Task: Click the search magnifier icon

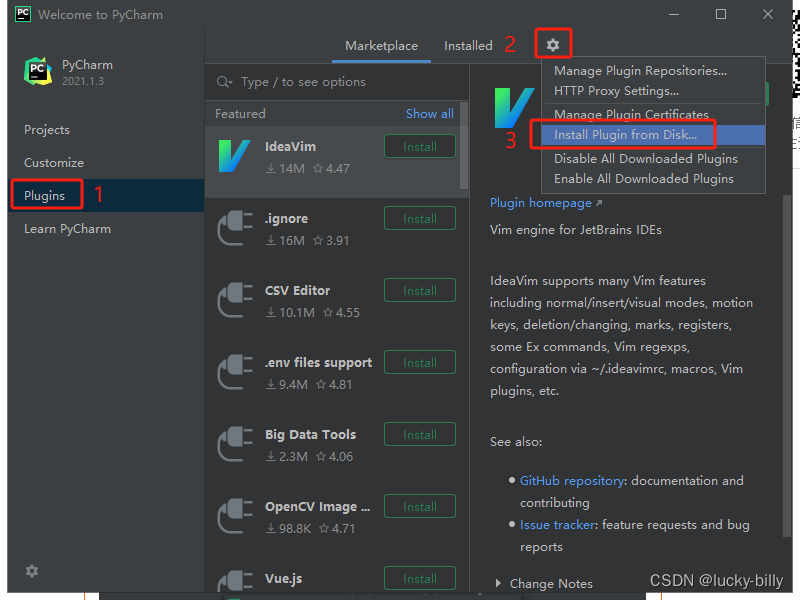Action: 224,82
